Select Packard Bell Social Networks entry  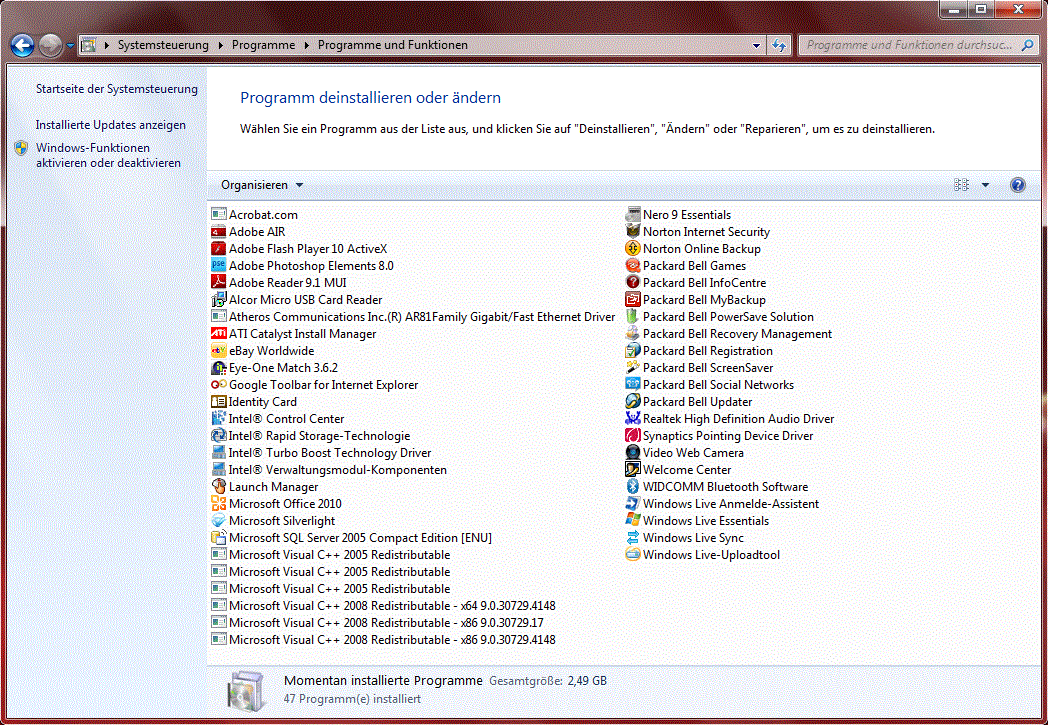tap(710, 385)
